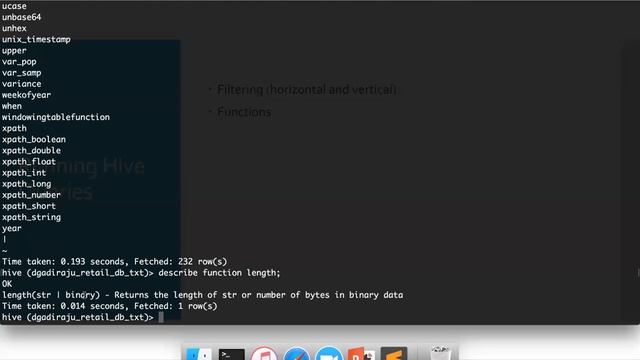Click the 'unix_timestamp' function name
Screen dimensions: 640x360
click(36, 40)
